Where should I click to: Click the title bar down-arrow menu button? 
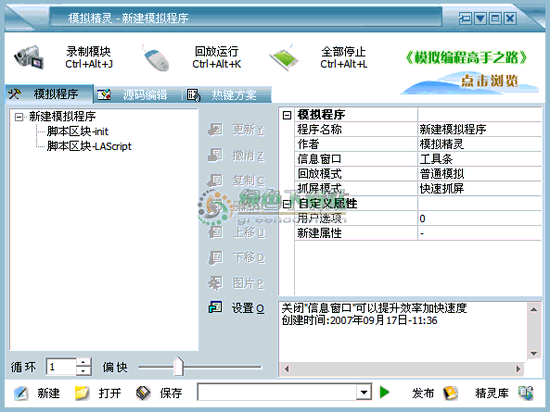pos(481,18)
